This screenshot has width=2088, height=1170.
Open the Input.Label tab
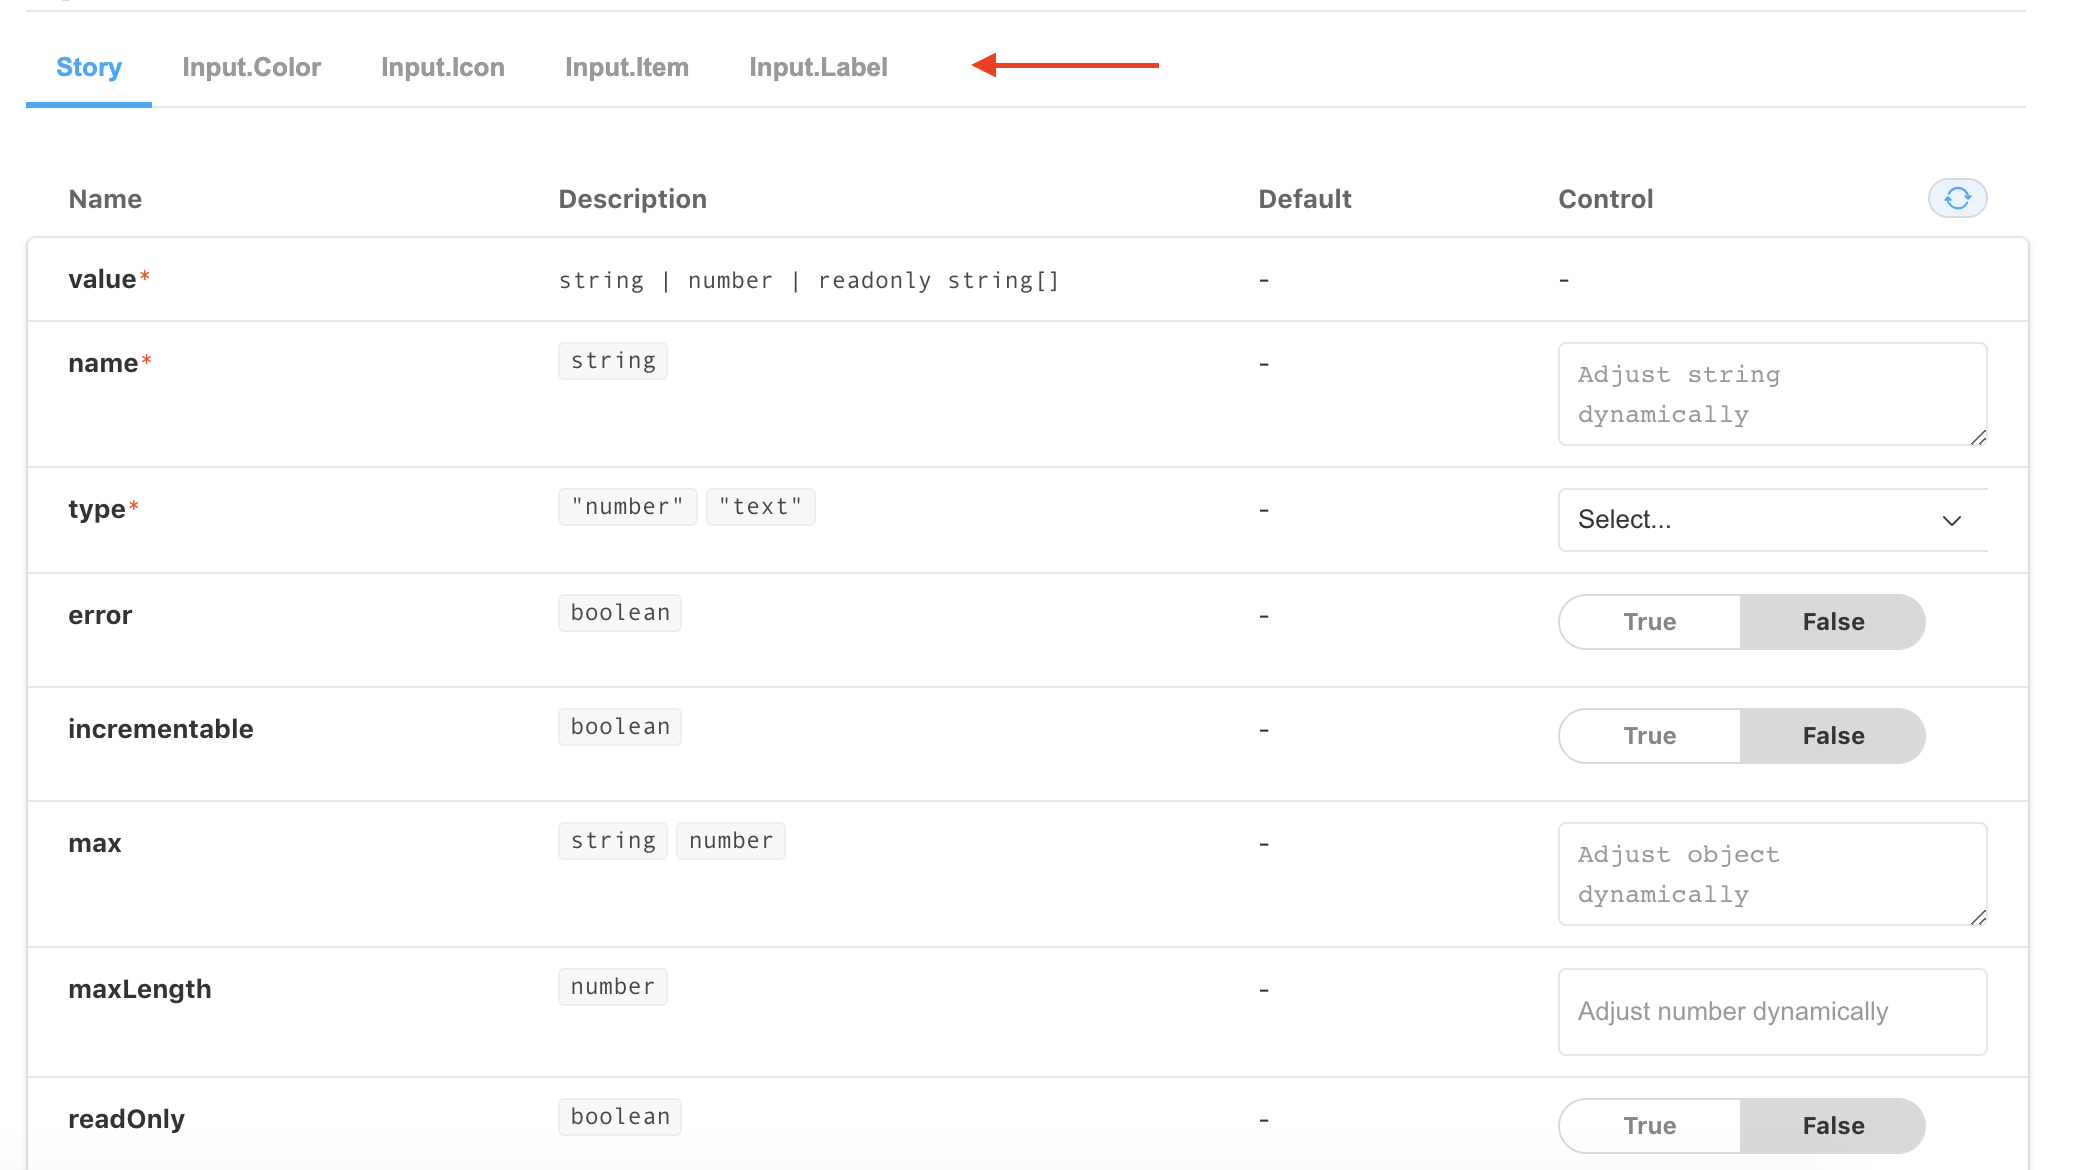[818, 67]
